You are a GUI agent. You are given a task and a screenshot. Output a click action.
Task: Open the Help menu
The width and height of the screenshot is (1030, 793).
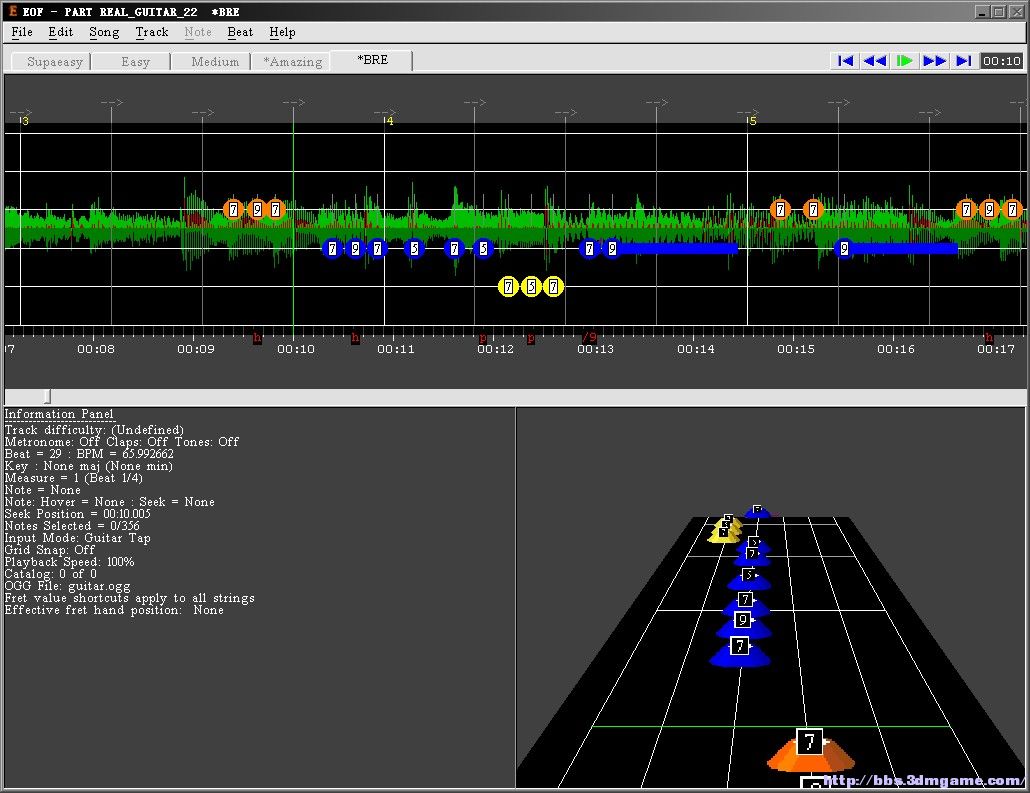click(x=282, y=32)
